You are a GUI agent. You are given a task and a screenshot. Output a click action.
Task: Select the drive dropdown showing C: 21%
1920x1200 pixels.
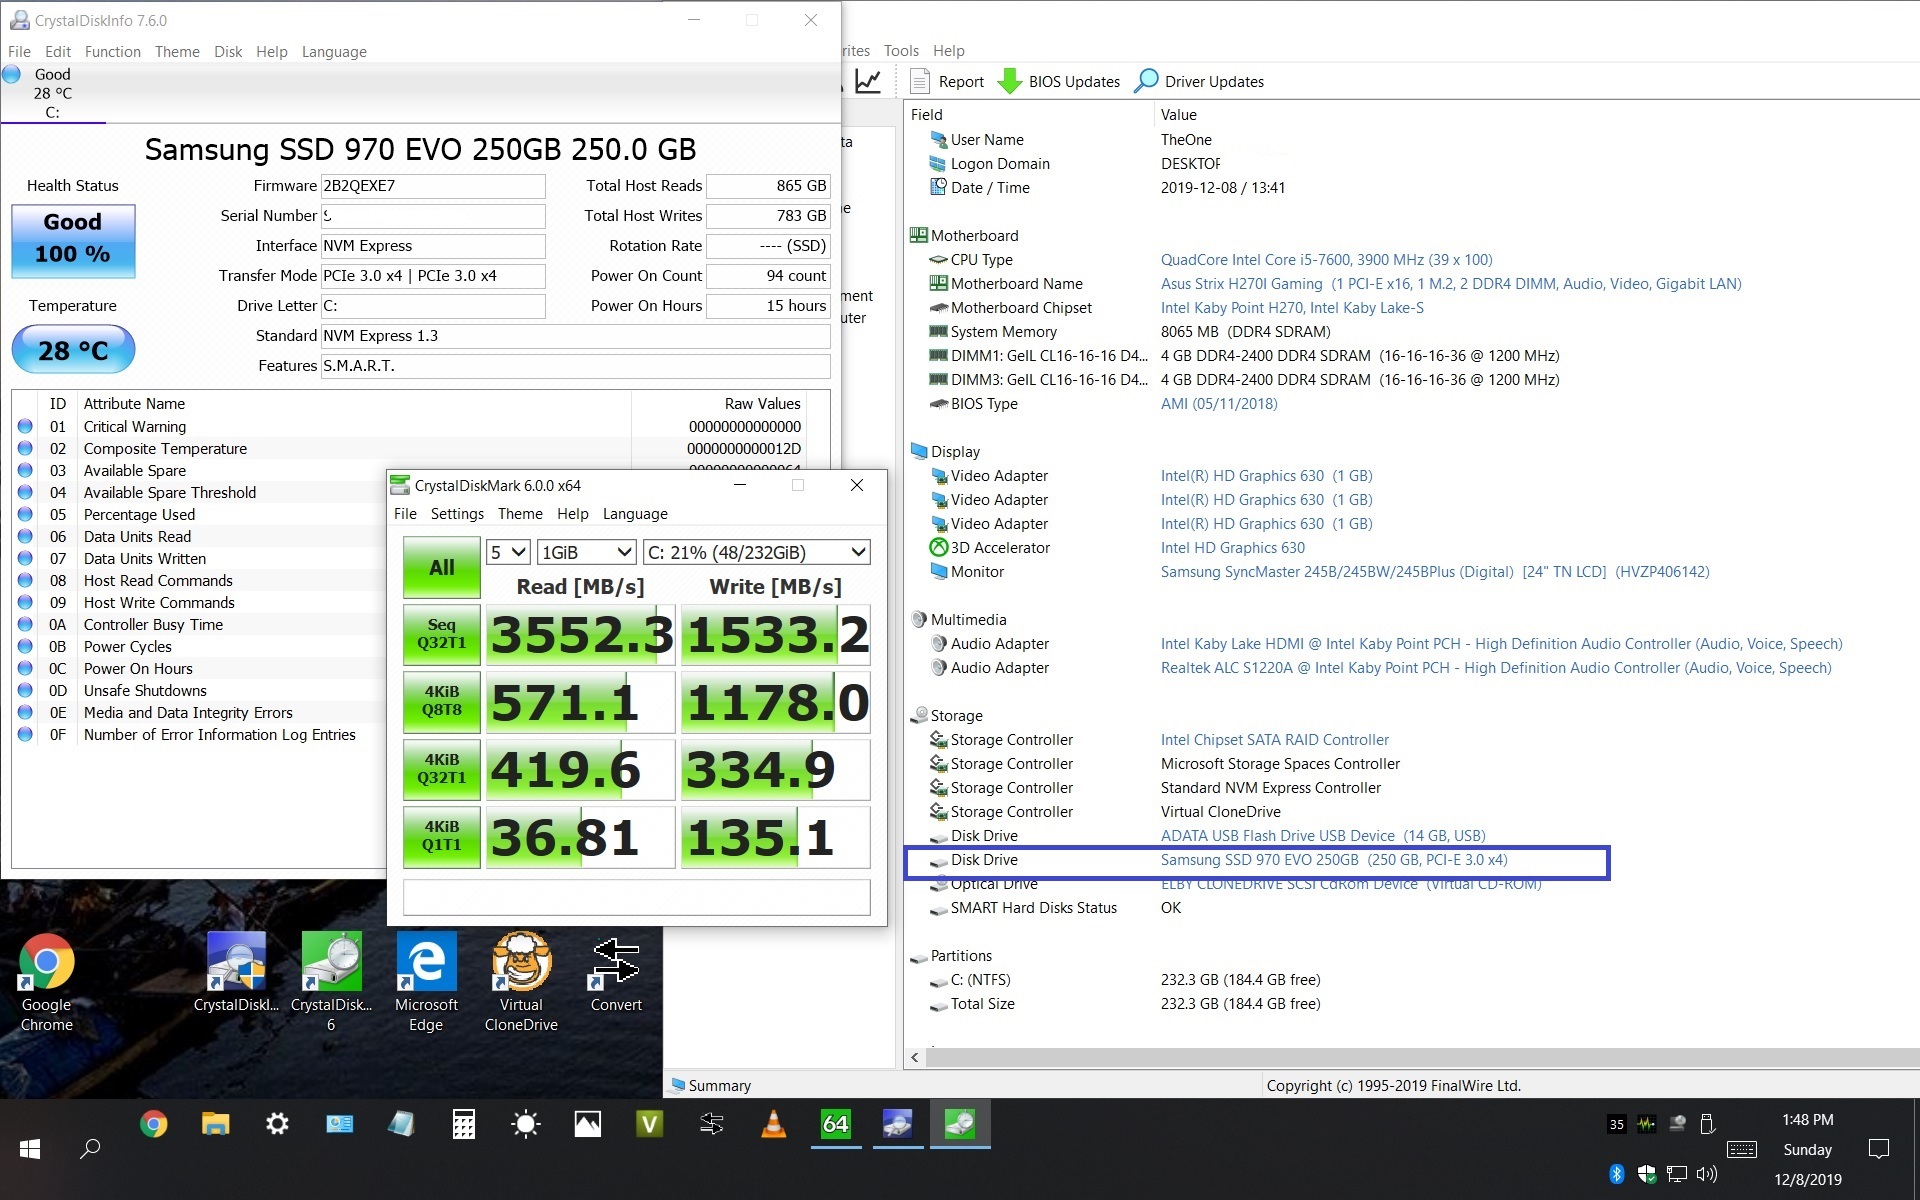pos(756,552)
